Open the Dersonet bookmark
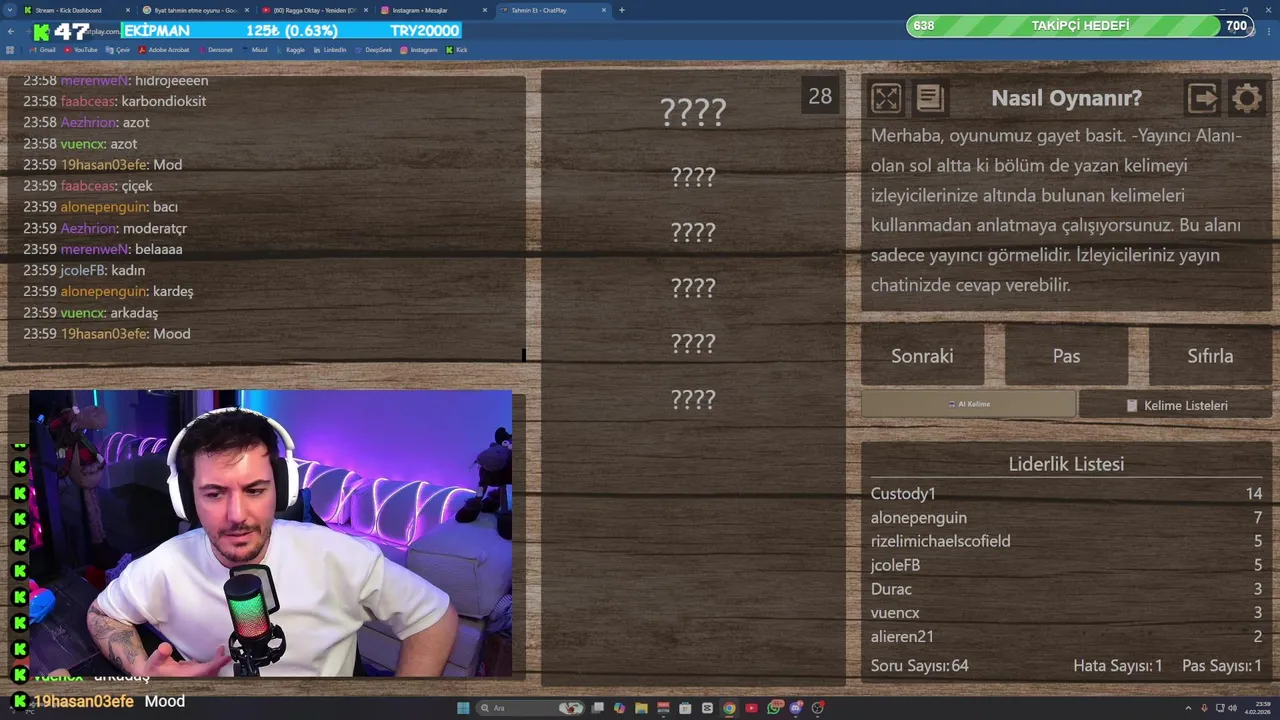This screenshot has height=720, width=1280. coord(215,50)
